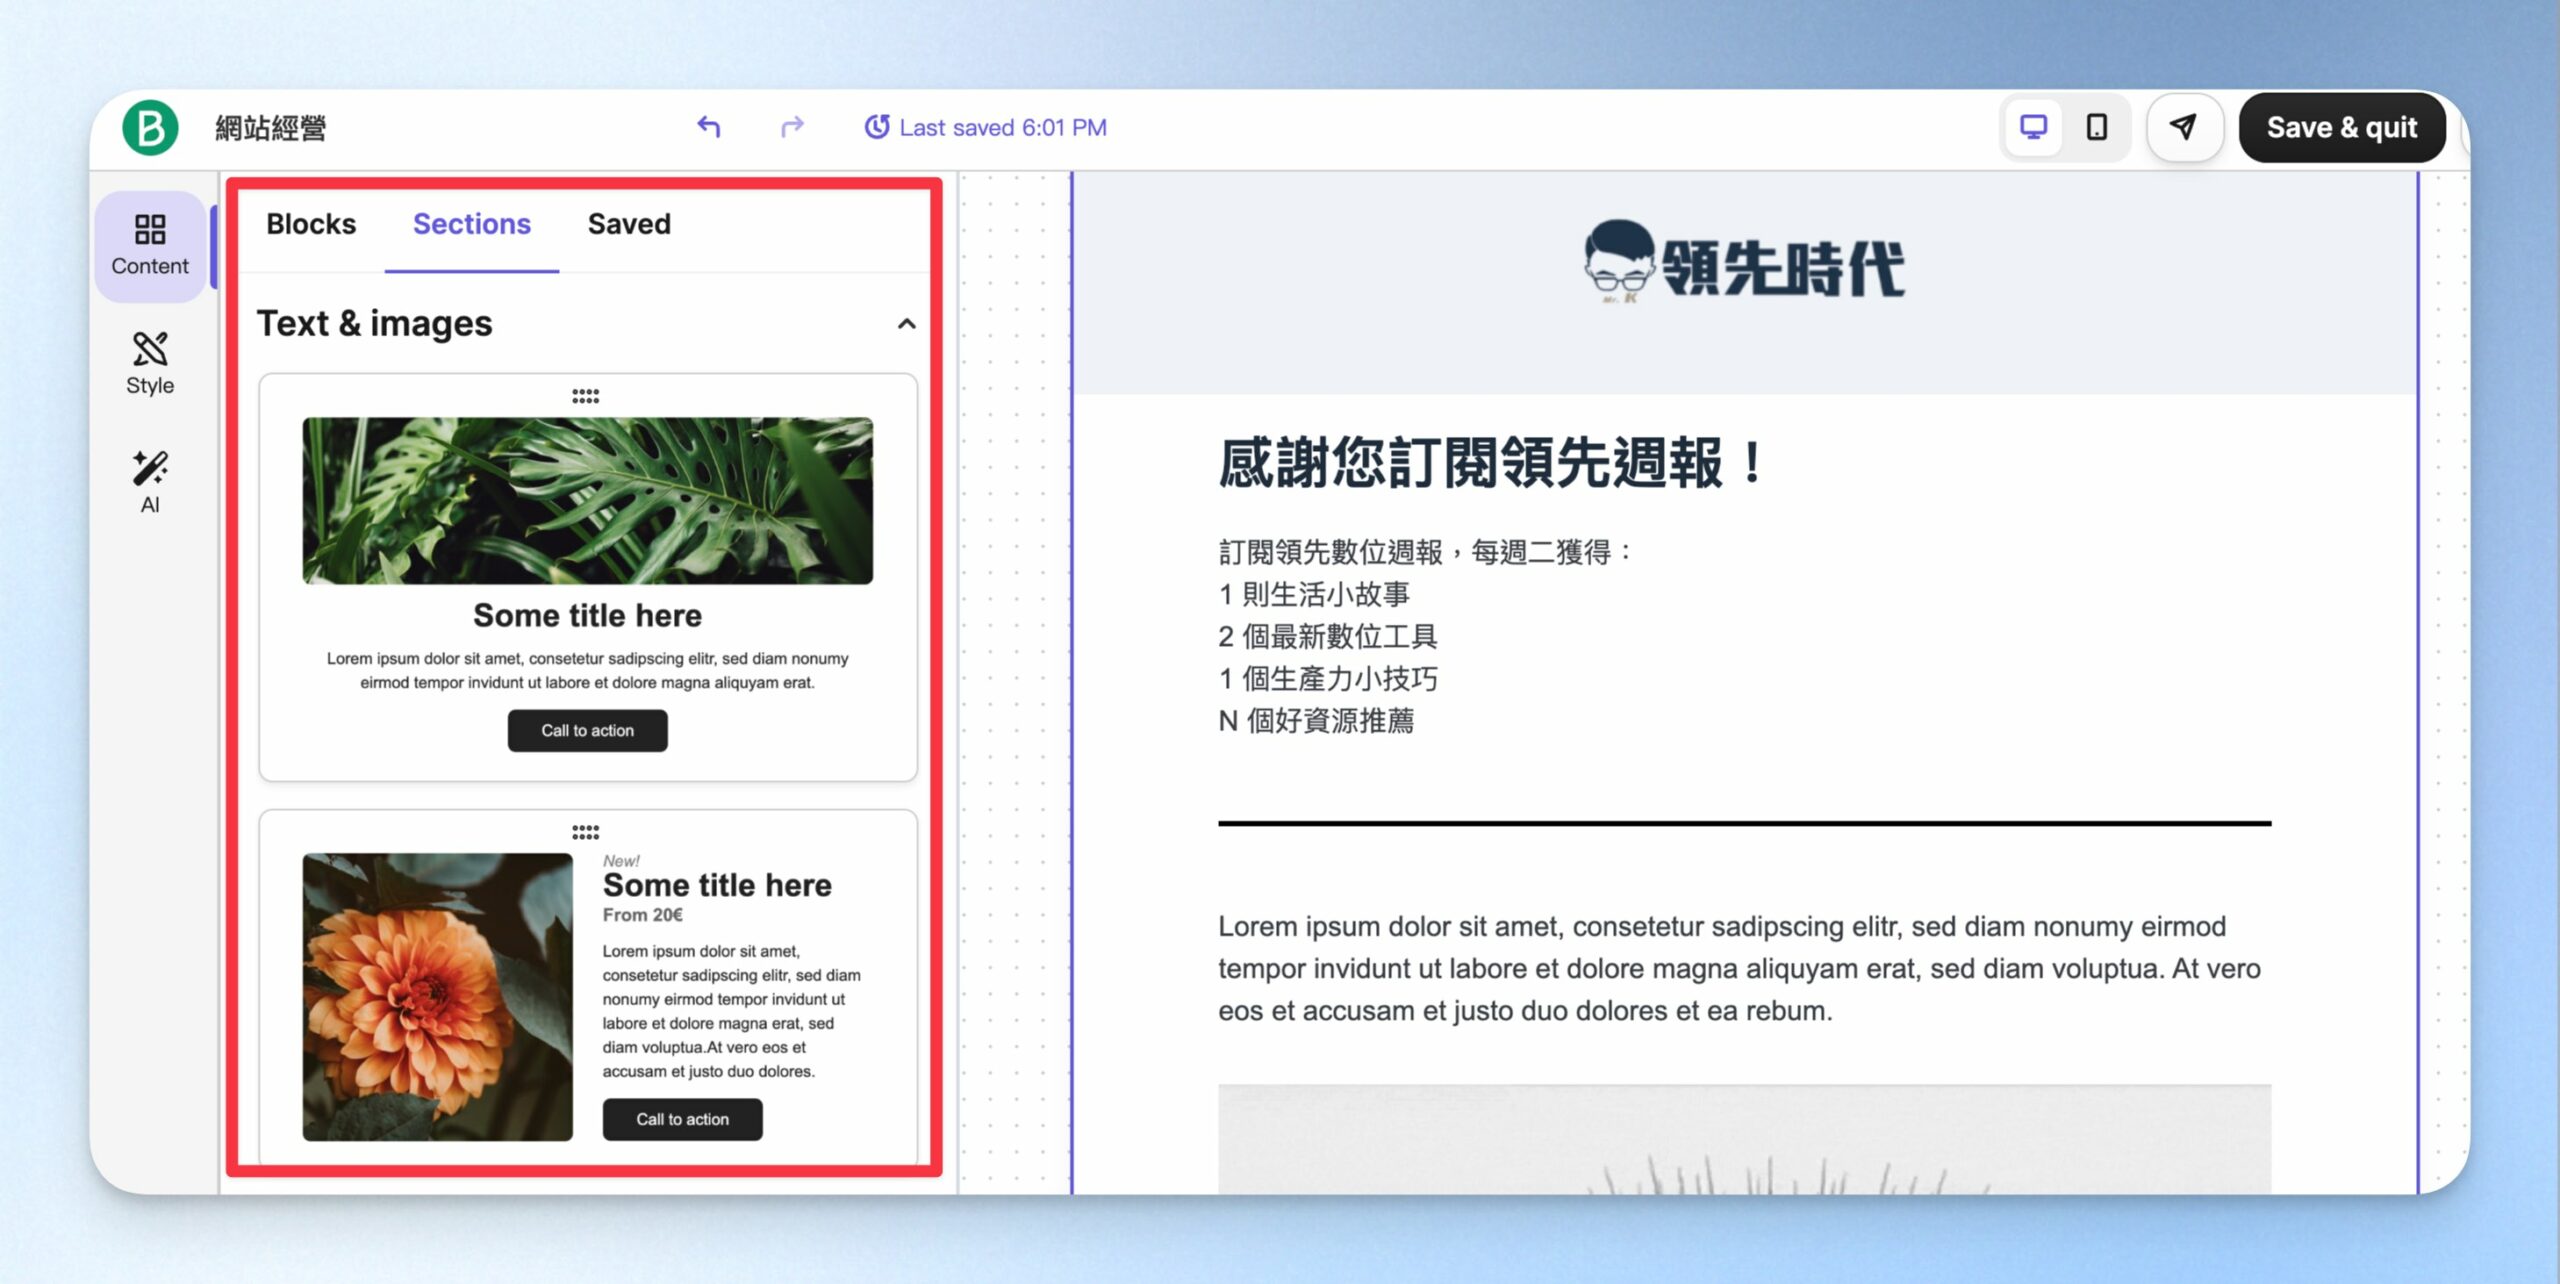The height and width of the screenshot is (1284, 2560).
Task: Open the Content sidebar panel
Action: tap(150, 245)
